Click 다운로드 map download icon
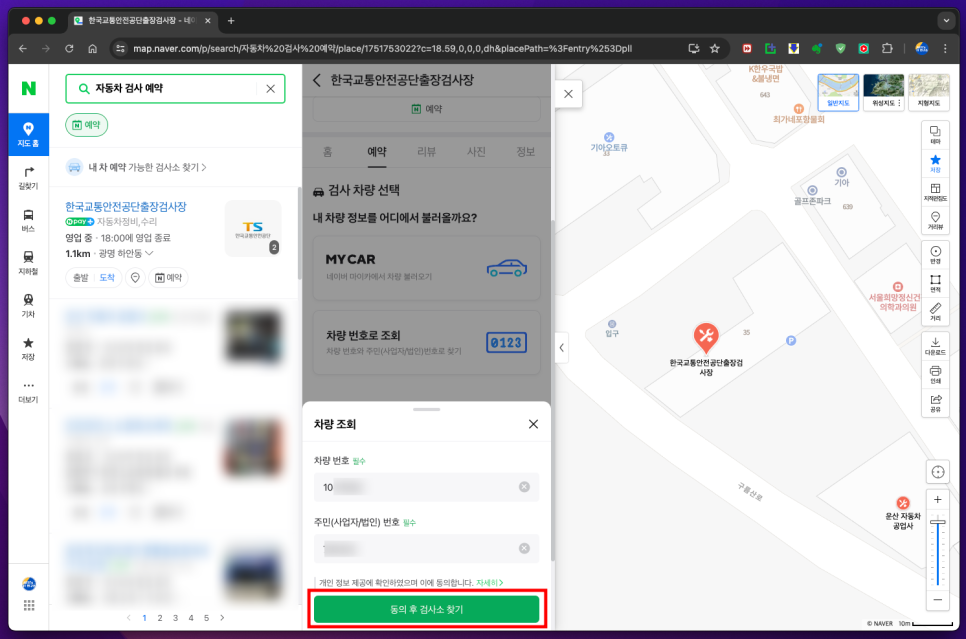 pyautogui.click(x=935, y=346)
